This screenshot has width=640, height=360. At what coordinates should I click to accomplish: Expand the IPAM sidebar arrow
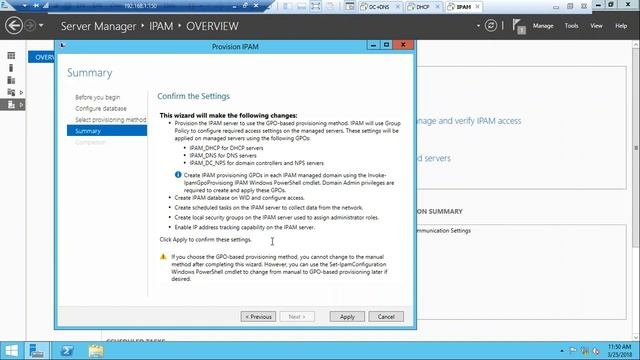21,105
